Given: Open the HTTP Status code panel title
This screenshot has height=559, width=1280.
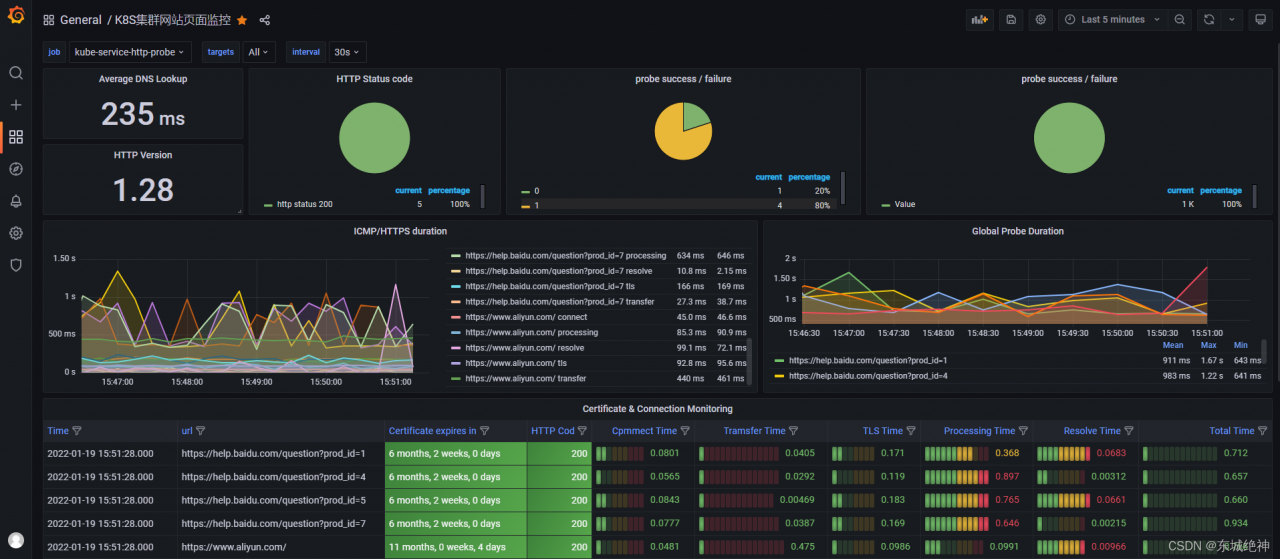Looking at the screenshot, I should 374,79.
